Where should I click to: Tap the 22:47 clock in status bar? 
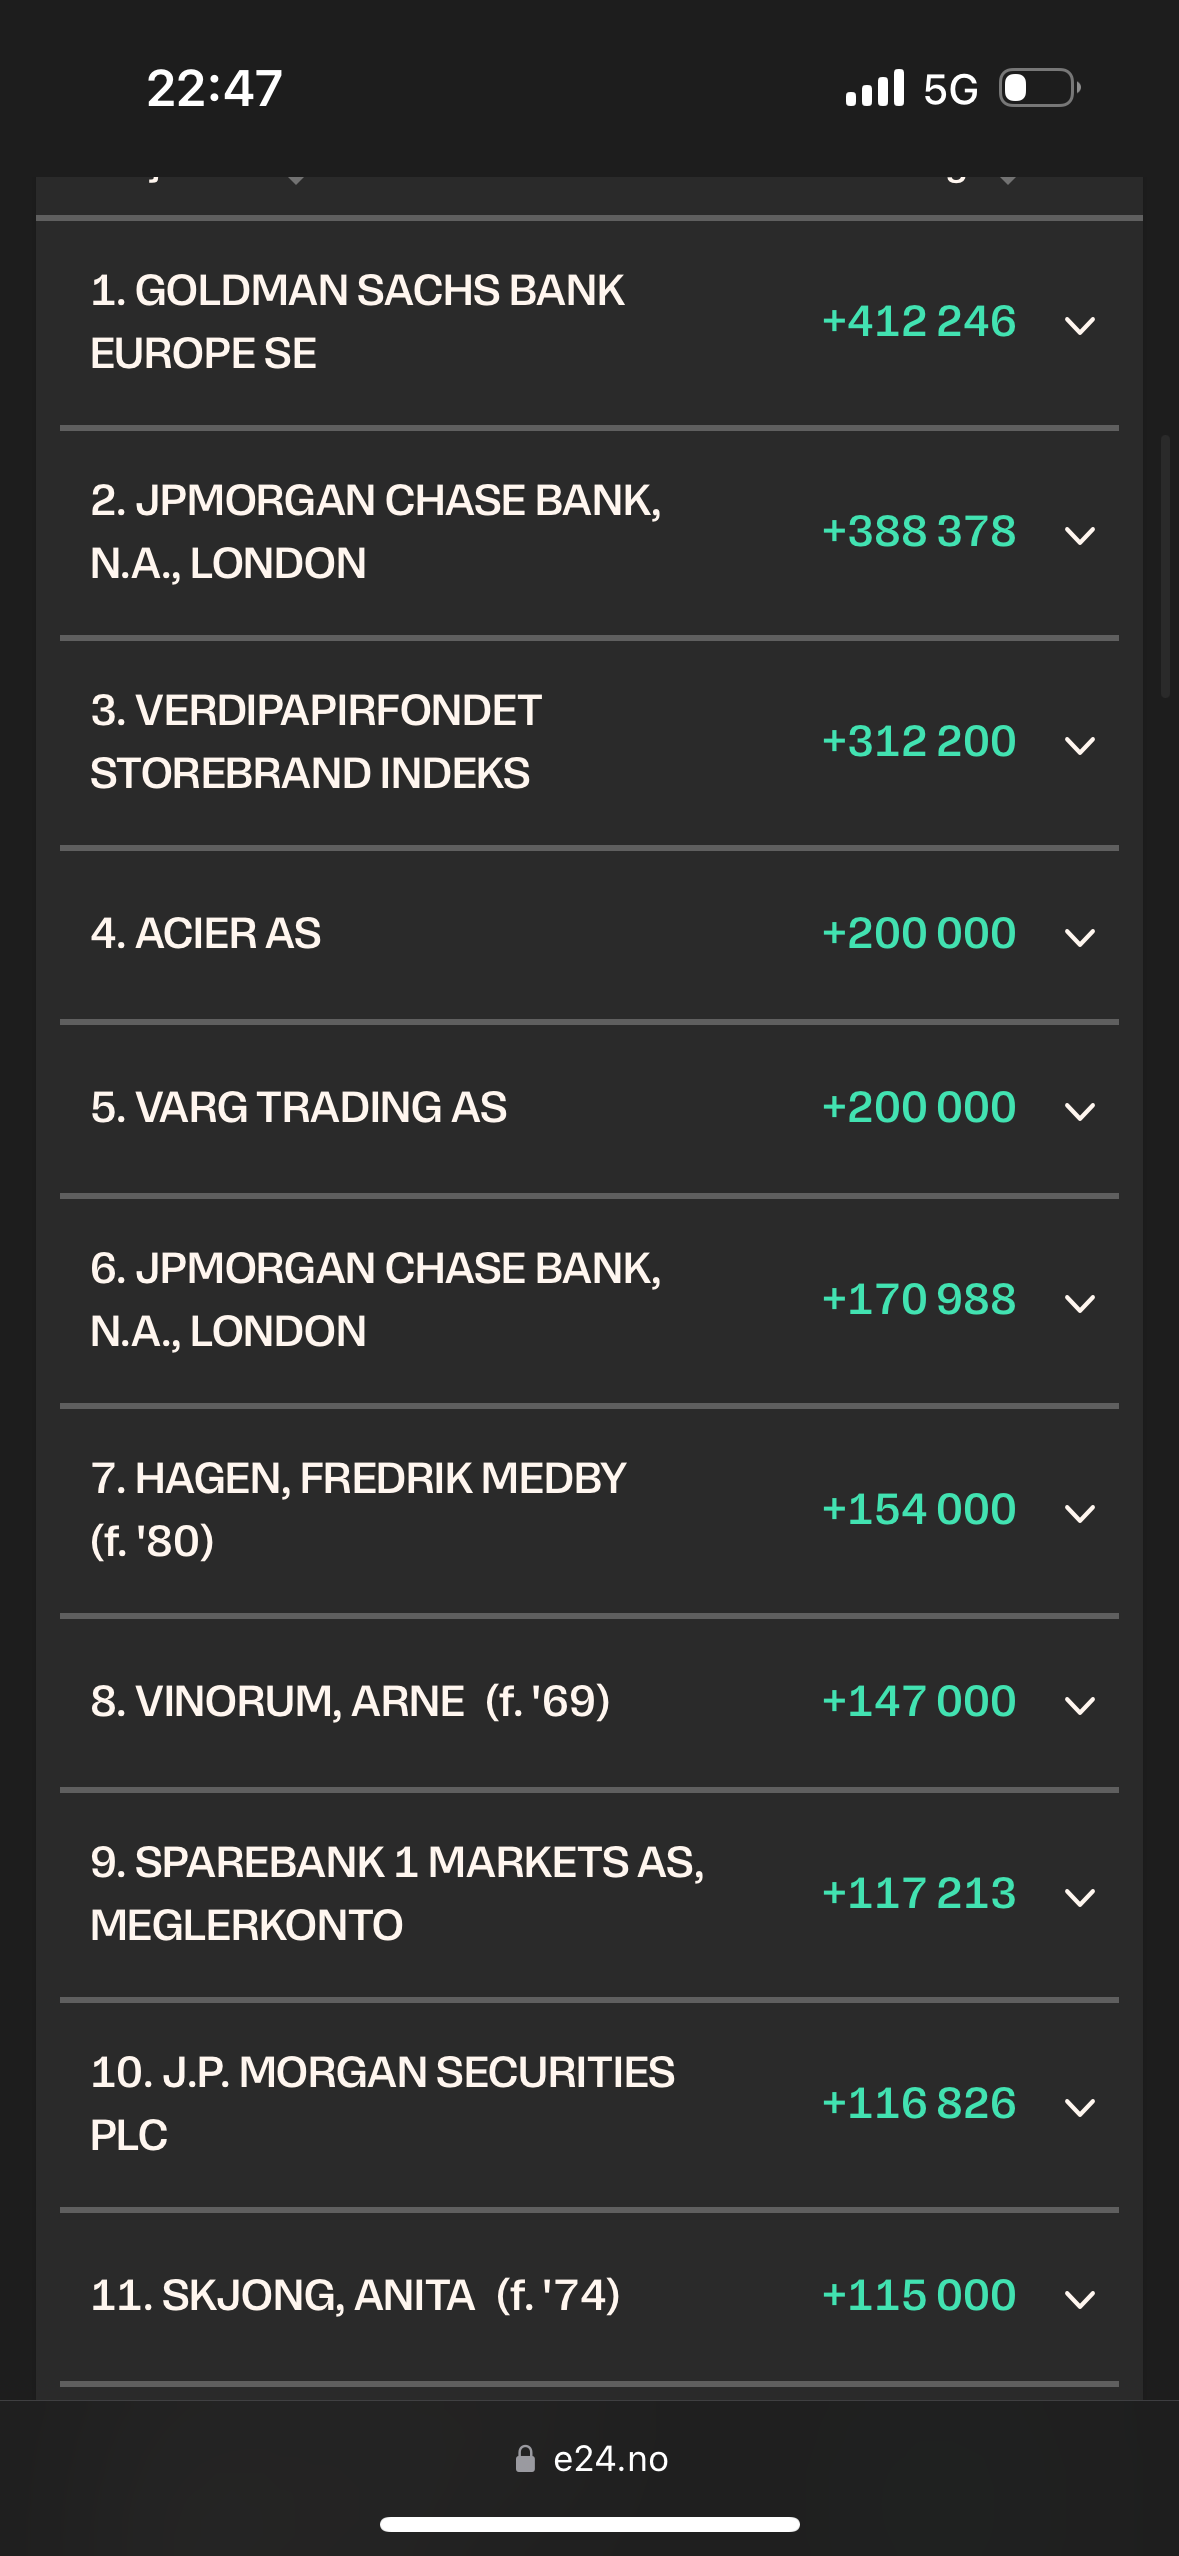(214, 88)
